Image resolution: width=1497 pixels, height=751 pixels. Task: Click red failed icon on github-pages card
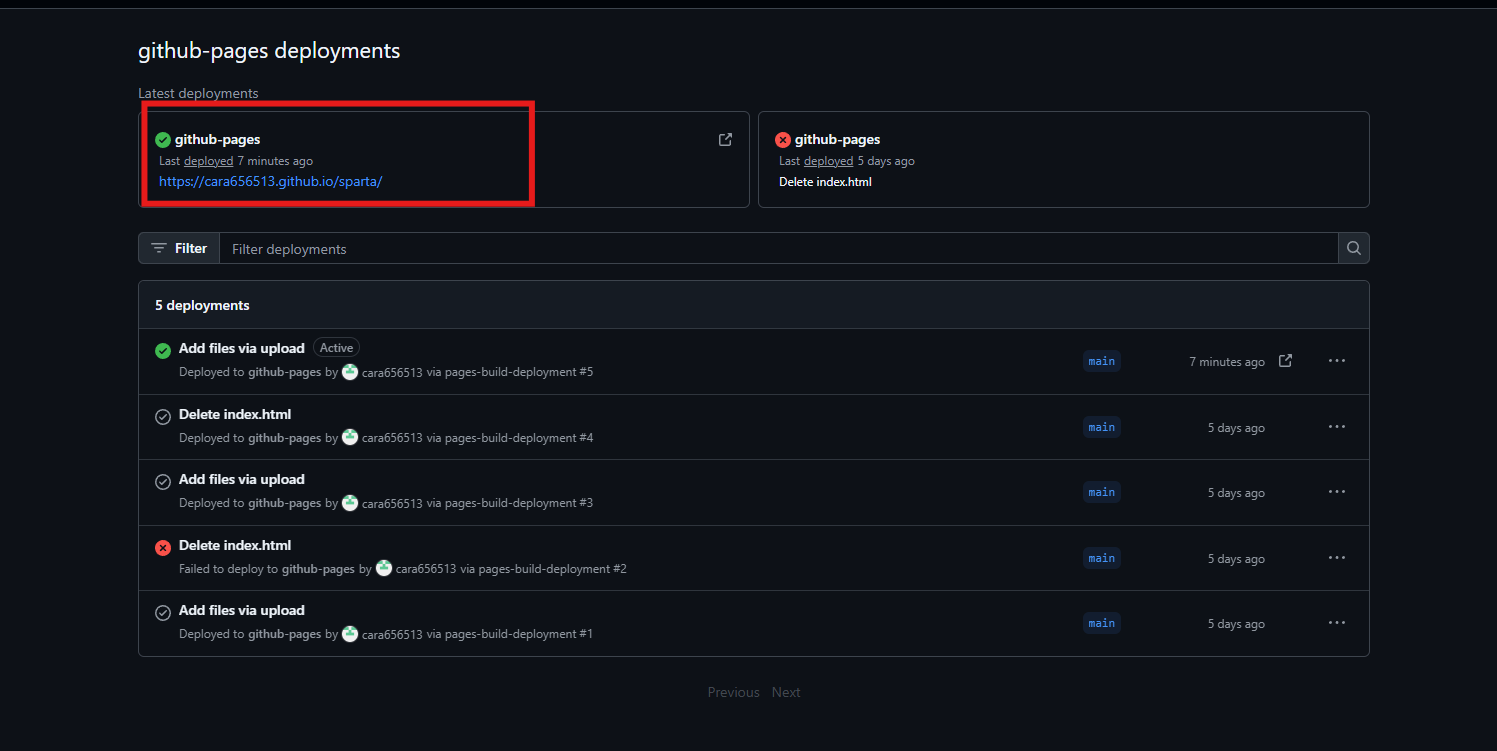[x=783, y=140]
